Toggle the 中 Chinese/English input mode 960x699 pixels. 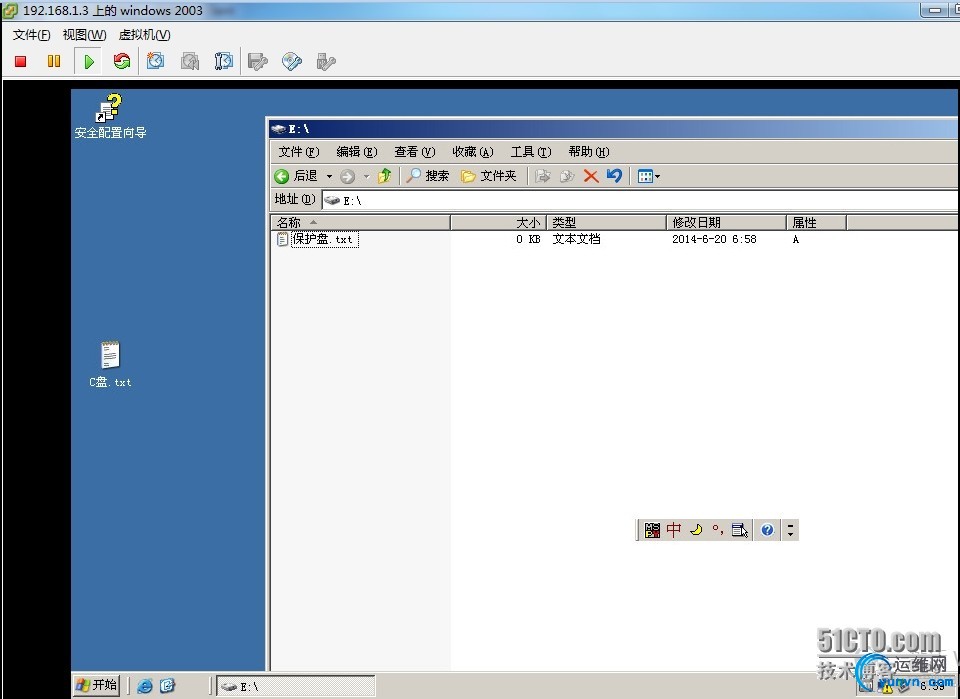click(674, 529)
